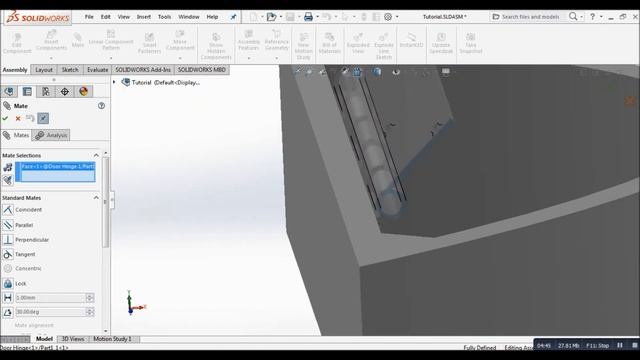The height and width of the screenshot is (360, 640).
Task: Click the angle value field 30.00deg
Action: pyautogui.click(x=51, y=312)
